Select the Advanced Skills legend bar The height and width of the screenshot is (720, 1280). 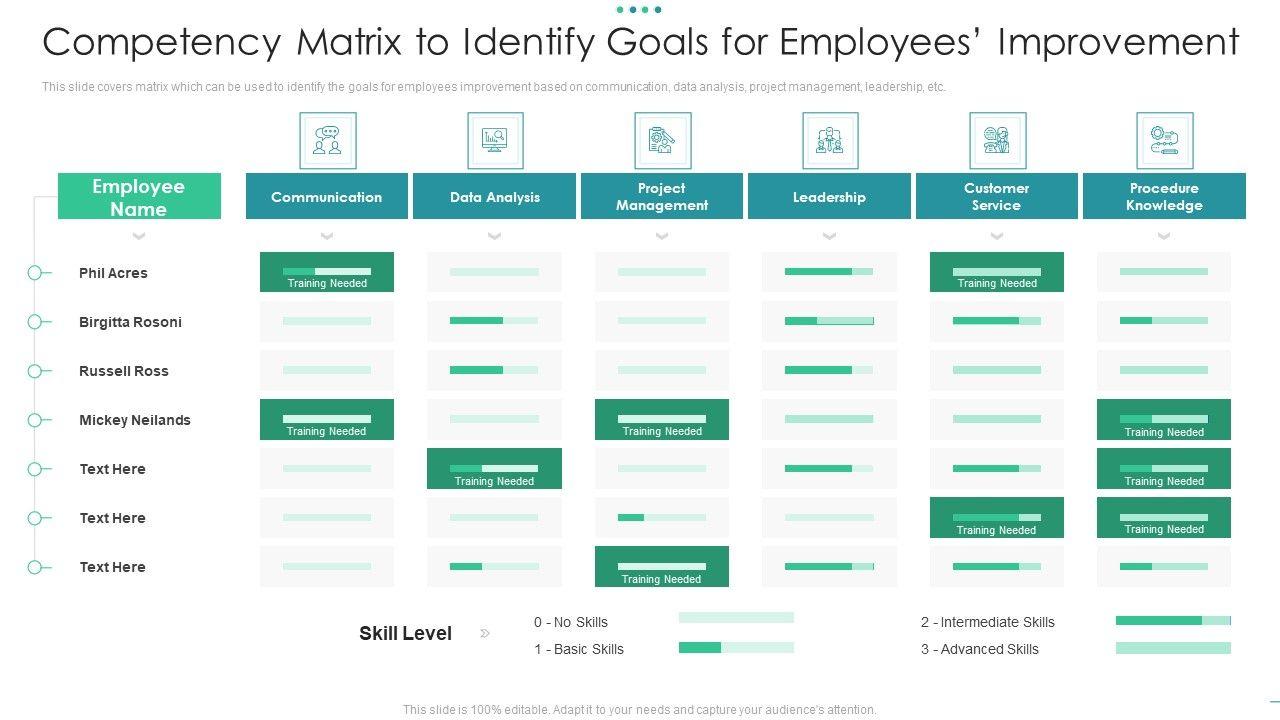point(1173,648)
